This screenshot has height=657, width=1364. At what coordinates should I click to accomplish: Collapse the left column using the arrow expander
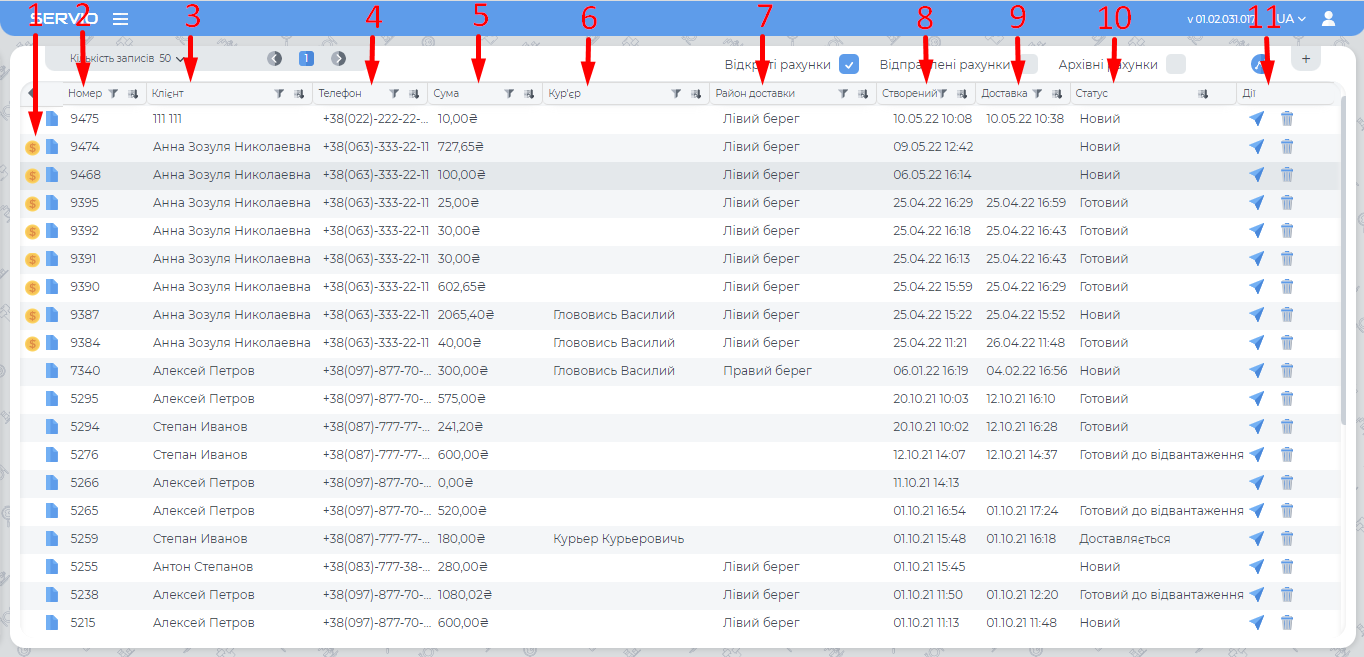(x=30, y=94)
